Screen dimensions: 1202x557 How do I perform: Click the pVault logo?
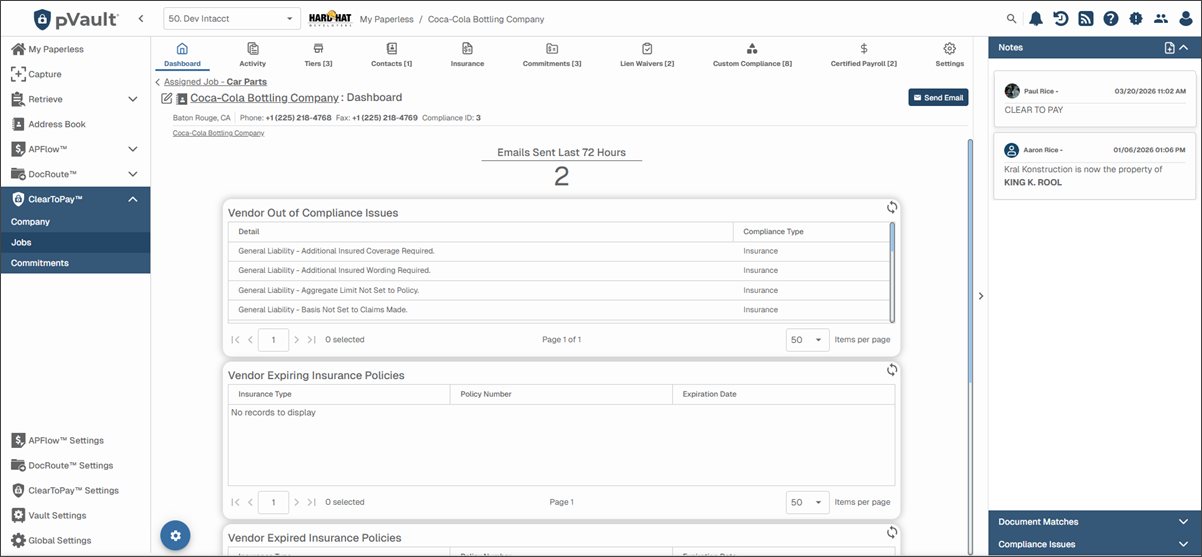[x=78, y=19]
